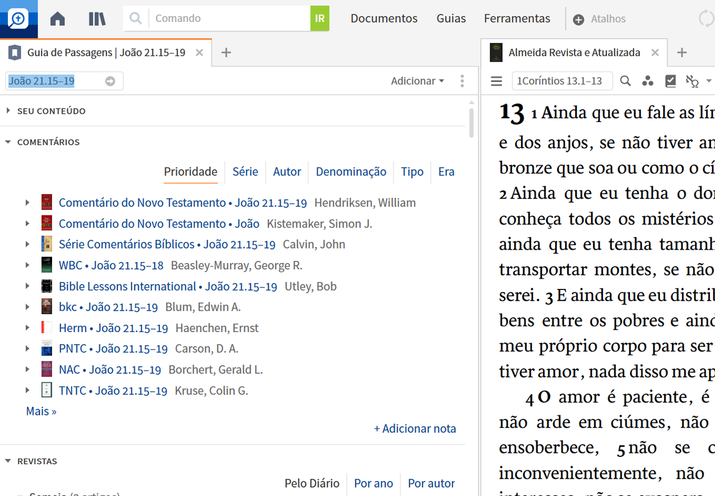Click the PNTC book cover icon

(47, 349)
